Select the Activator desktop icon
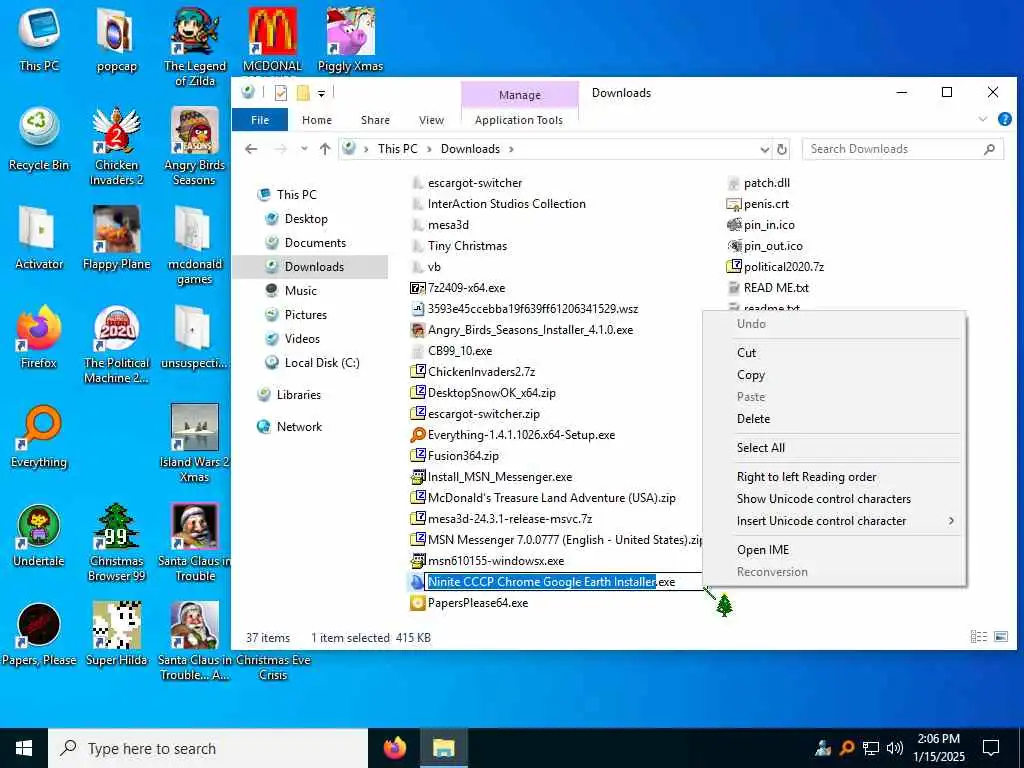Viewport: 1024px width, 768px height. [39, 238]
